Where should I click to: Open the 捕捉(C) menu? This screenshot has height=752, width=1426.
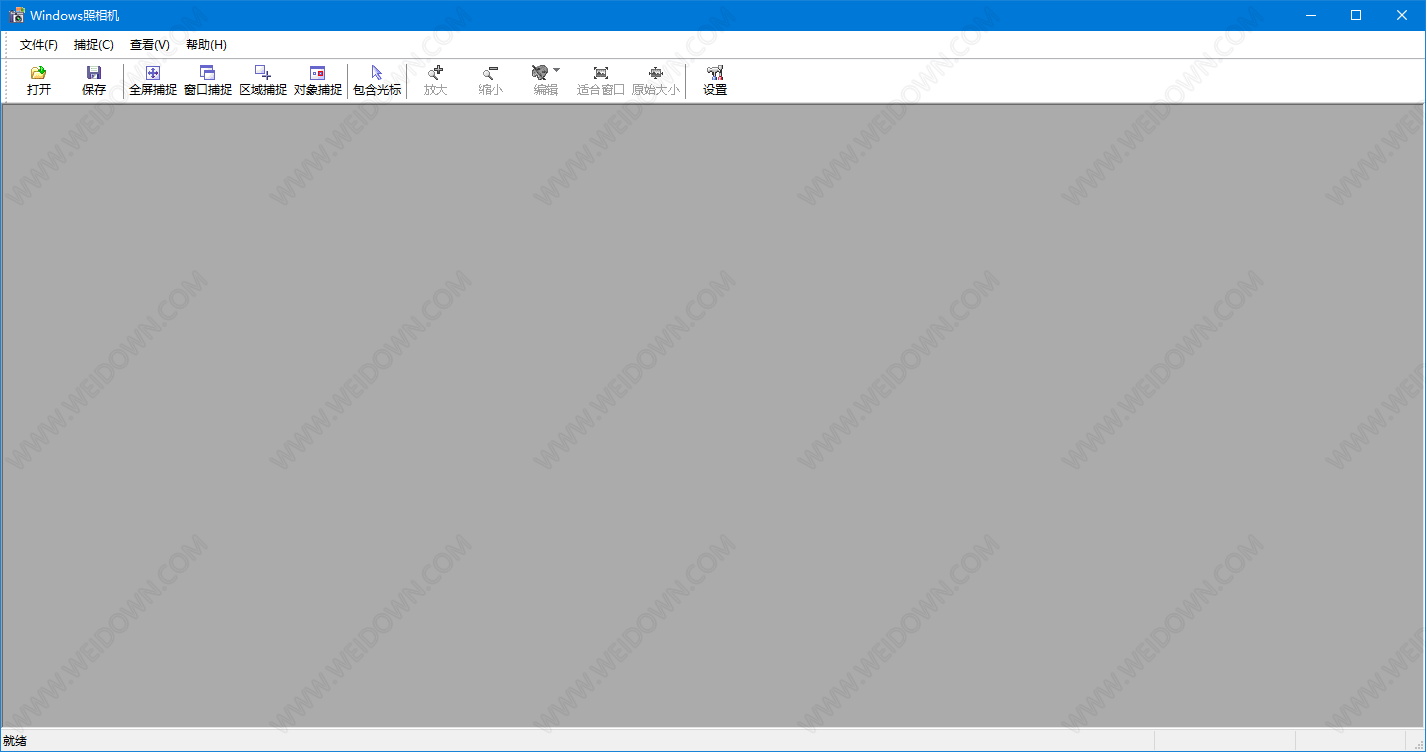pyautogui.click(x=94, y=45)
